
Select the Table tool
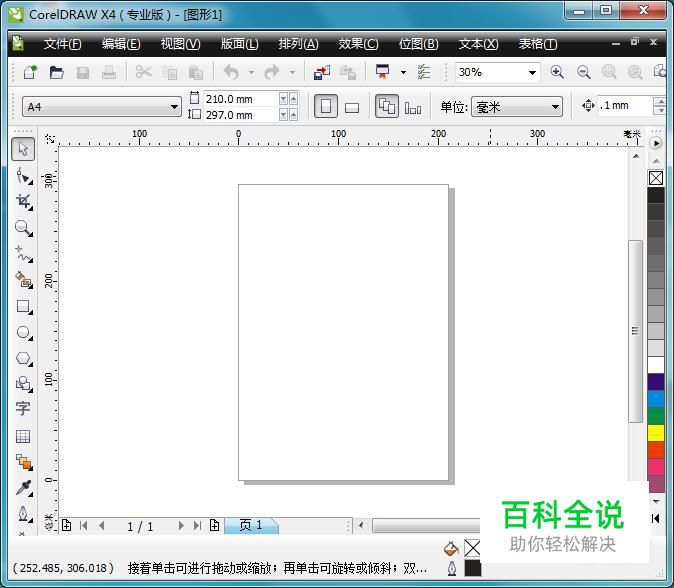pos(23,436)
